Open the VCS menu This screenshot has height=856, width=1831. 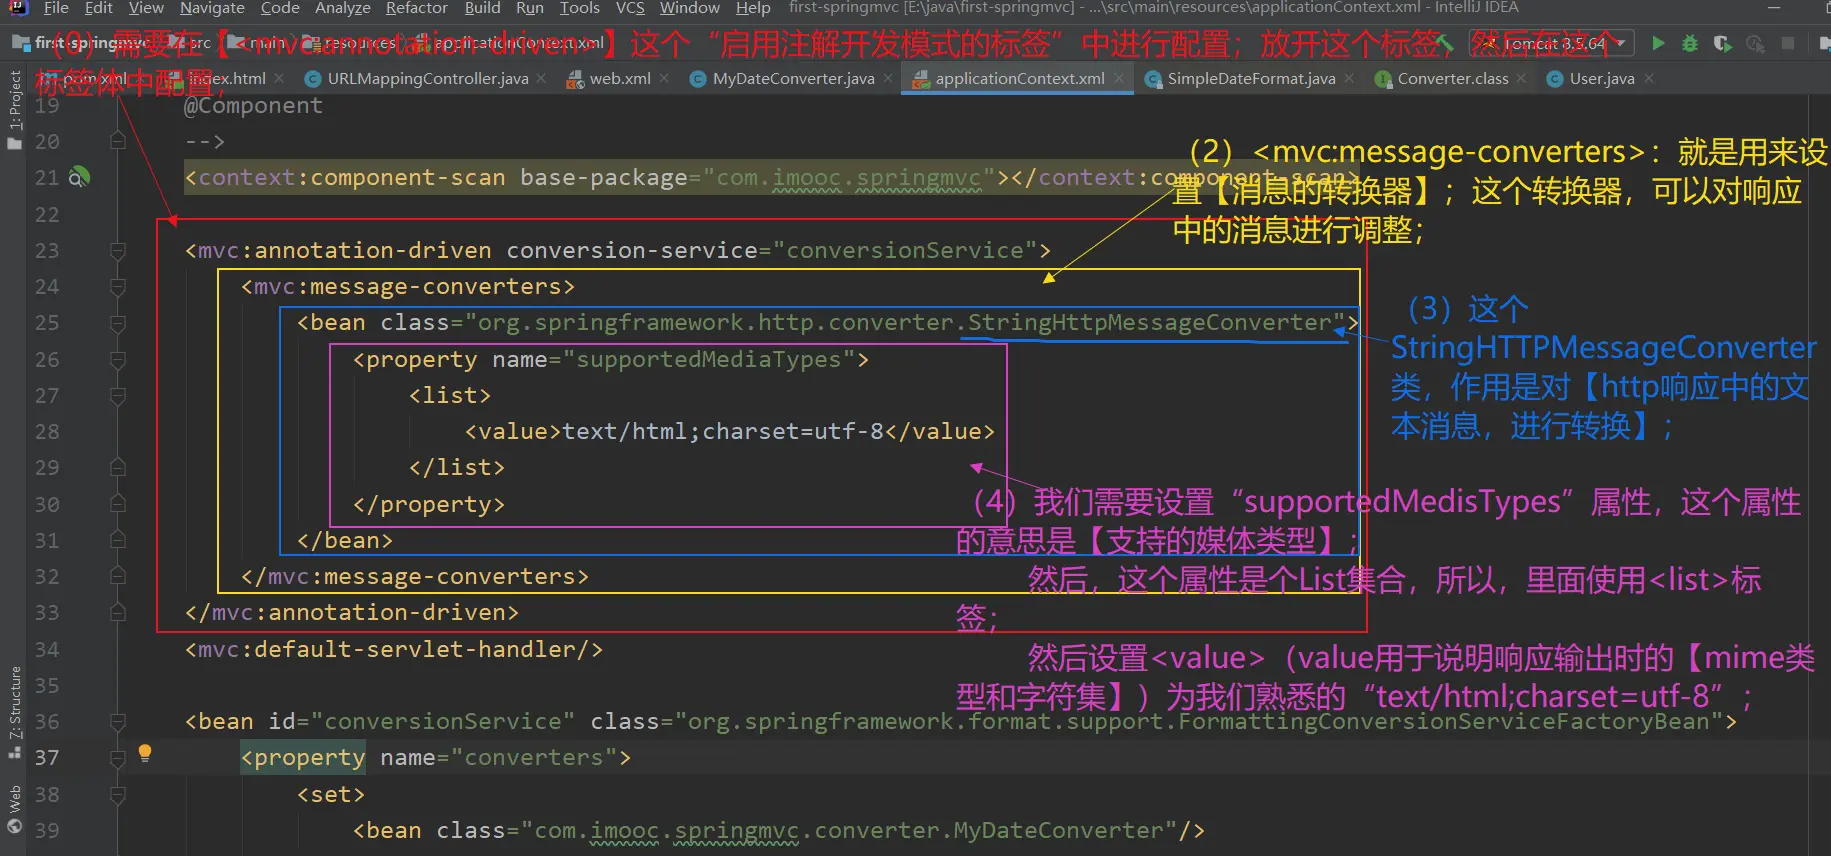[x=630, y=8]
